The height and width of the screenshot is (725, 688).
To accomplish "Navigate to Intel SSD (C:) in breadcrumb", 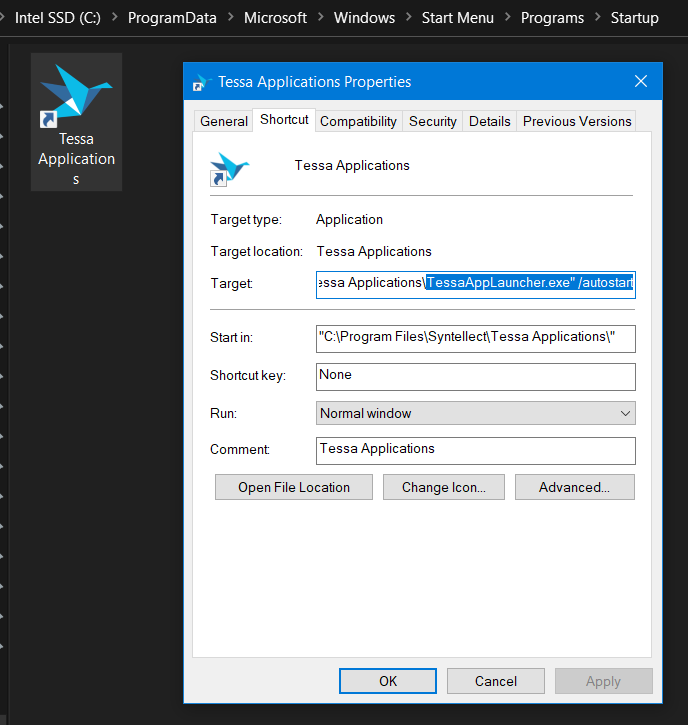I will (x=57, y=18).
